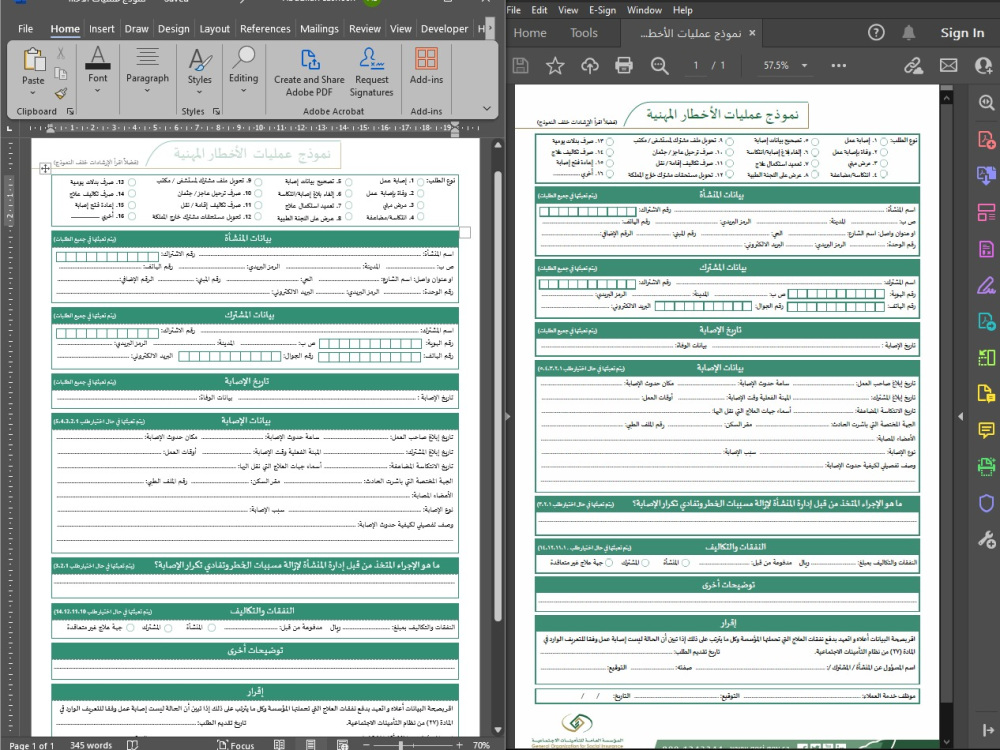This screenshot has height=750, width=1000.
Task: Open the Export PDF tool in Acrobat sidebar
Action: tap(986, 175)
